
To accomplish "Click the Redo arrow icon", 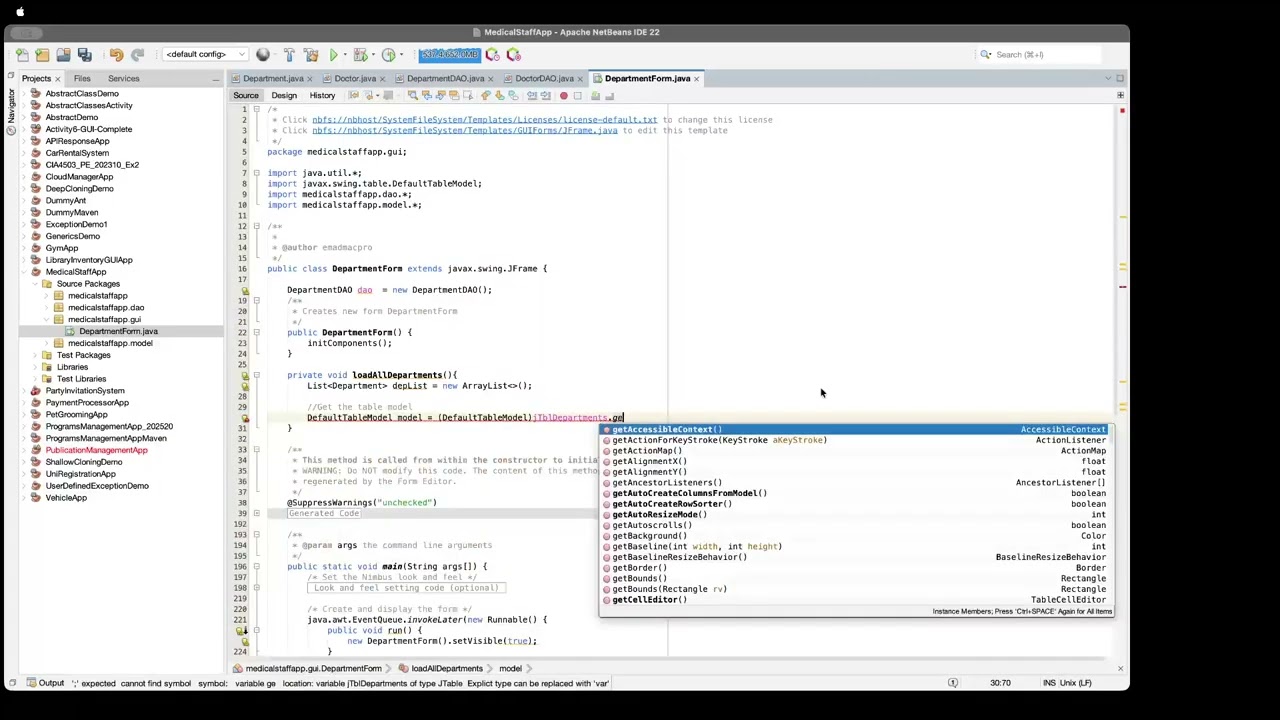I will point(137,55).
